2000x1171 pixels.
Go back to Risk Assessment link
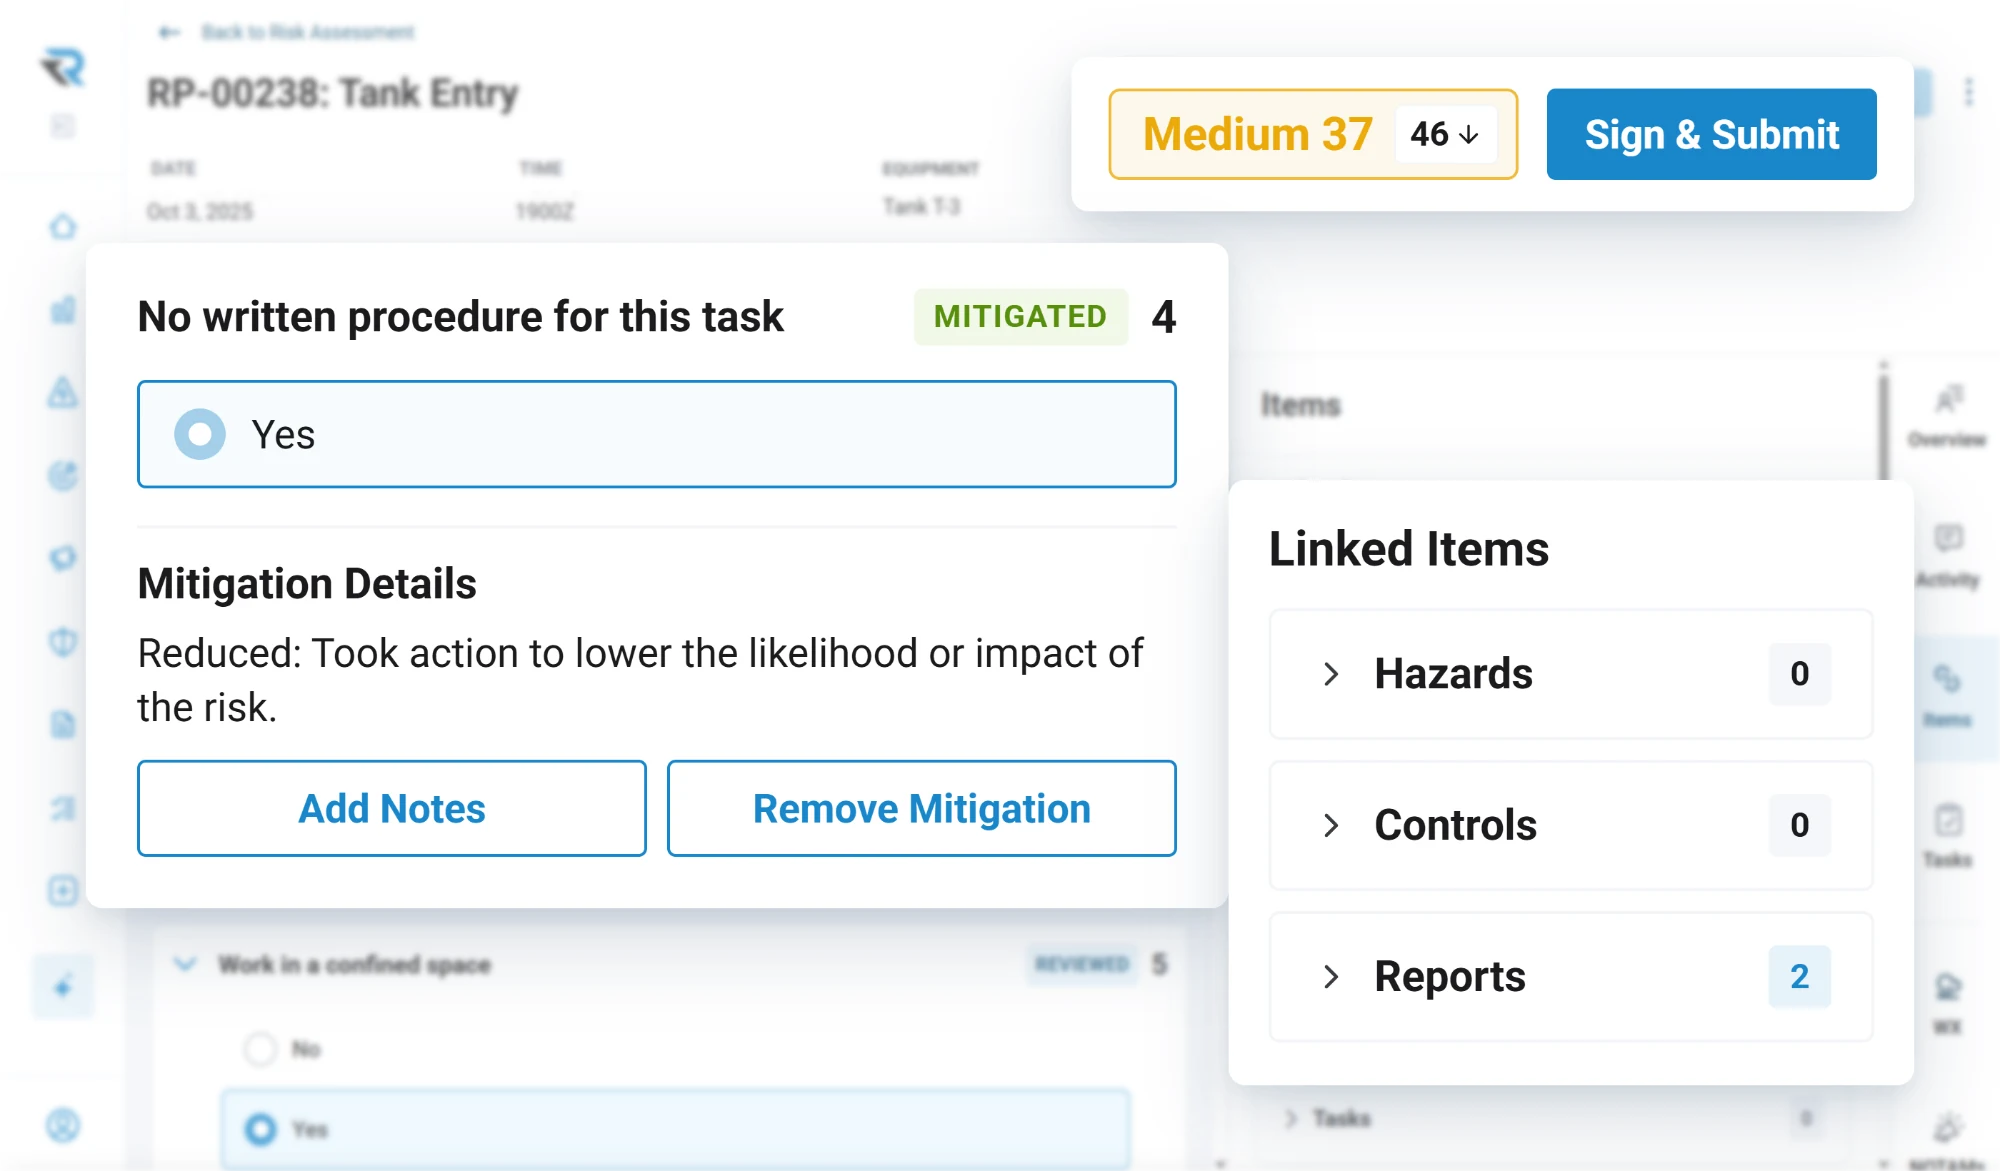coord(287,32)
